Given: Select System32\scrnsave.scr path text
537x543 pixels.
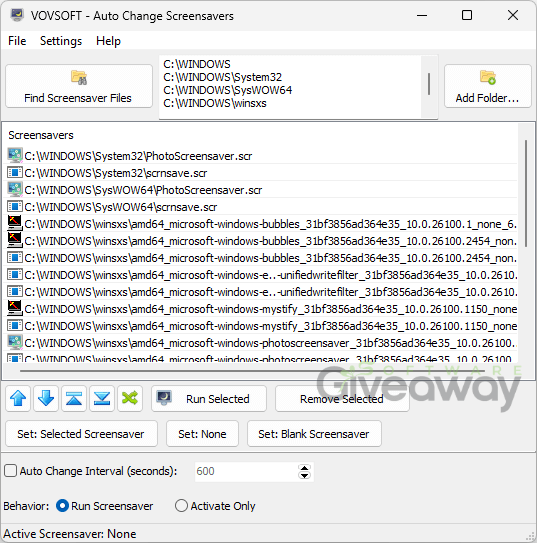Looking at the screenshot, I should coord(116,173).
